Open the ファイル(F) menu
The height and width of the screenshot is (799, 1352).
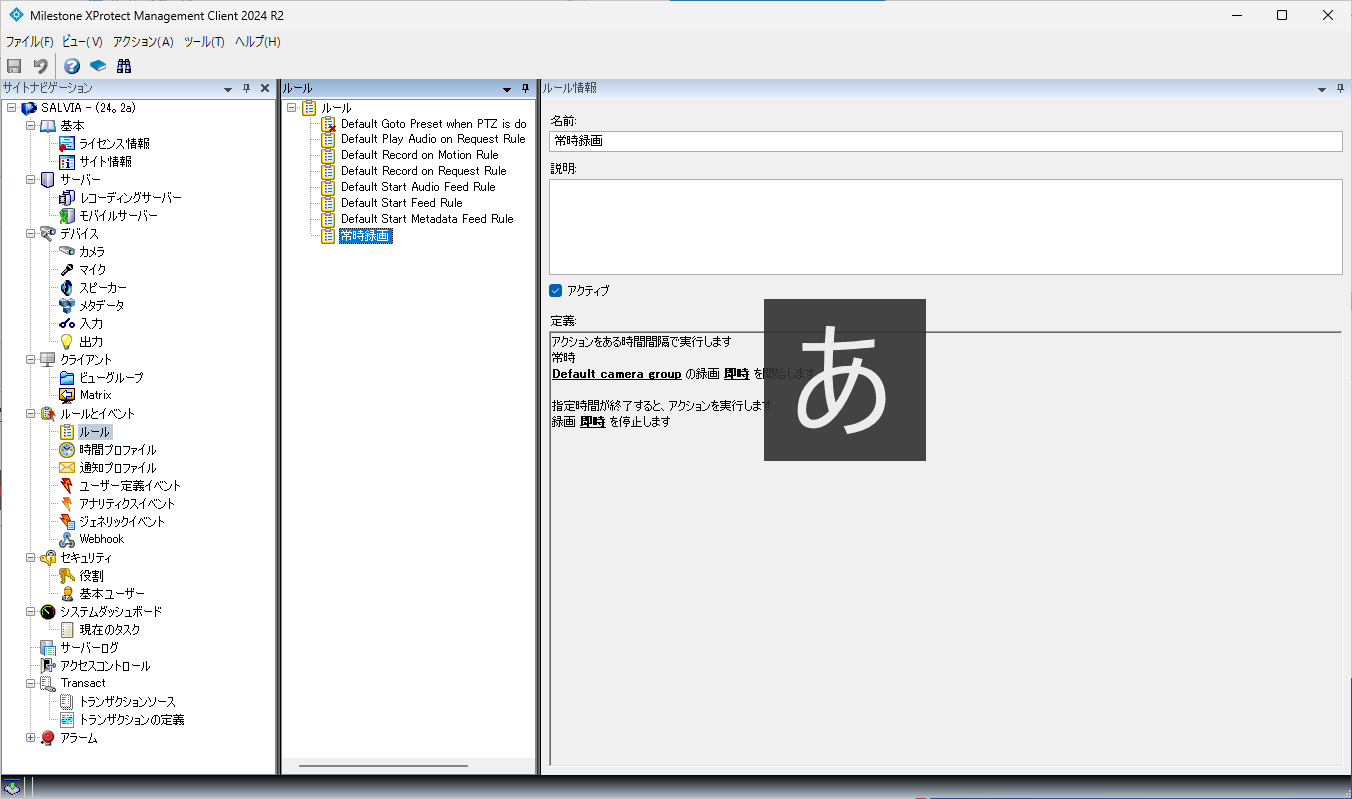(29, 42)
